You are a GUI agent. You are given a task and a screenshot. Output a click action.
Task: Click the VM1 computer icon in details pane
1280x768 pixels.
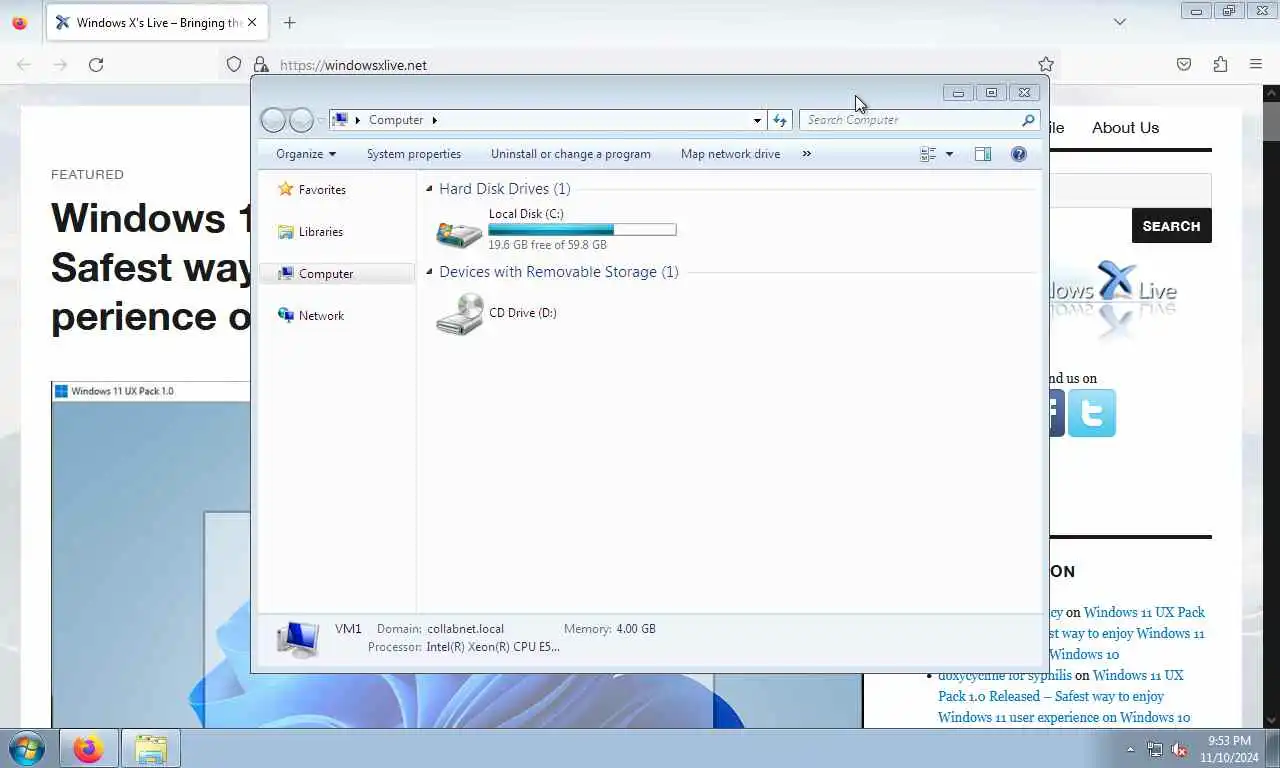pos(298,639)
